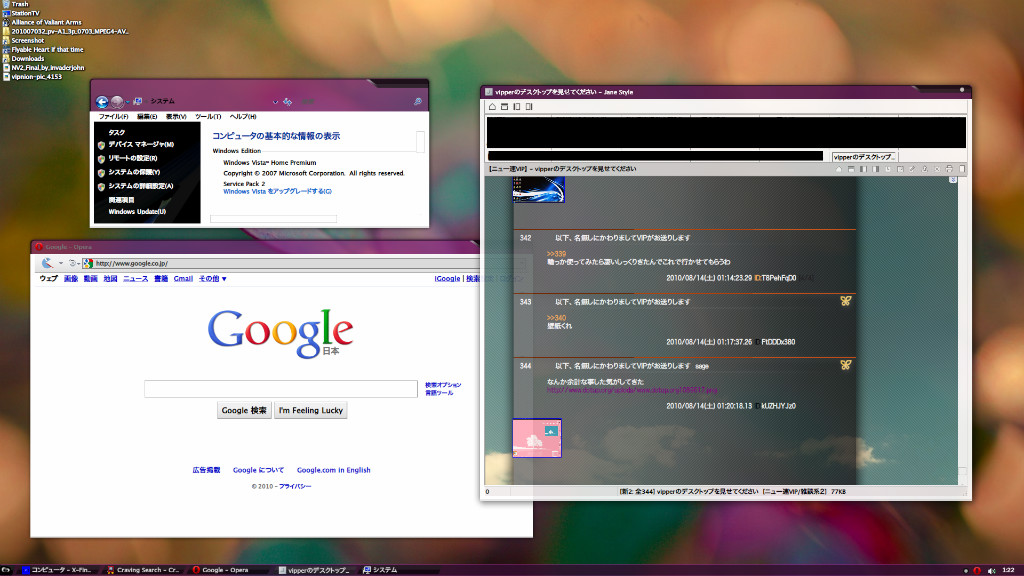Click iGoogle link on Google page
1024x576 pixels.
(447, 279)
